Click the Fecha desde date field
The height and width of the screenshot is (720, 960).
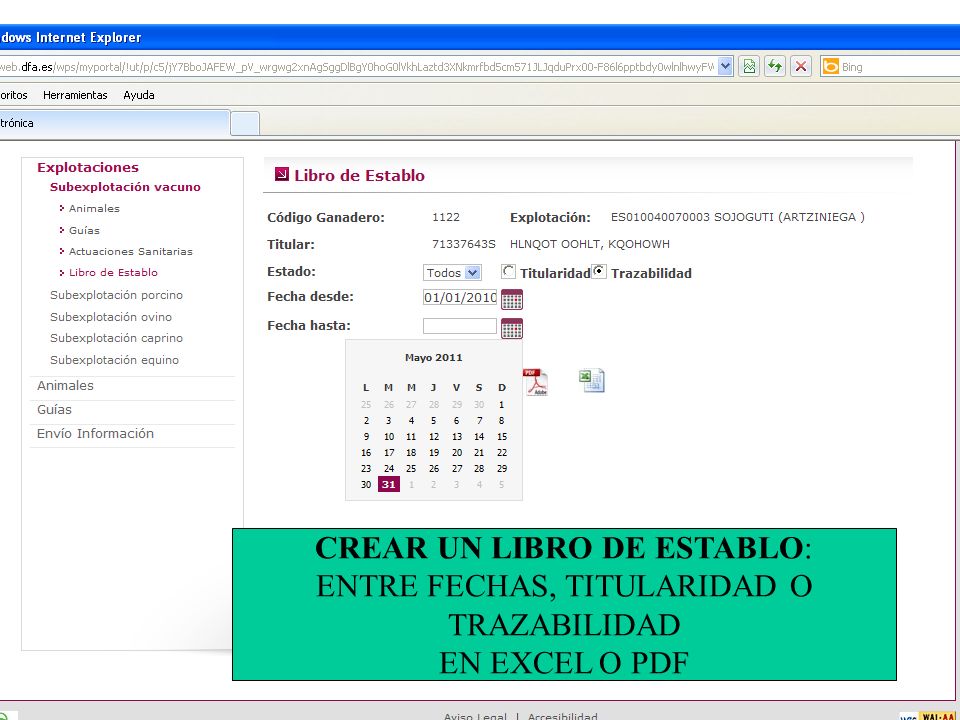(x=460, y=298)
